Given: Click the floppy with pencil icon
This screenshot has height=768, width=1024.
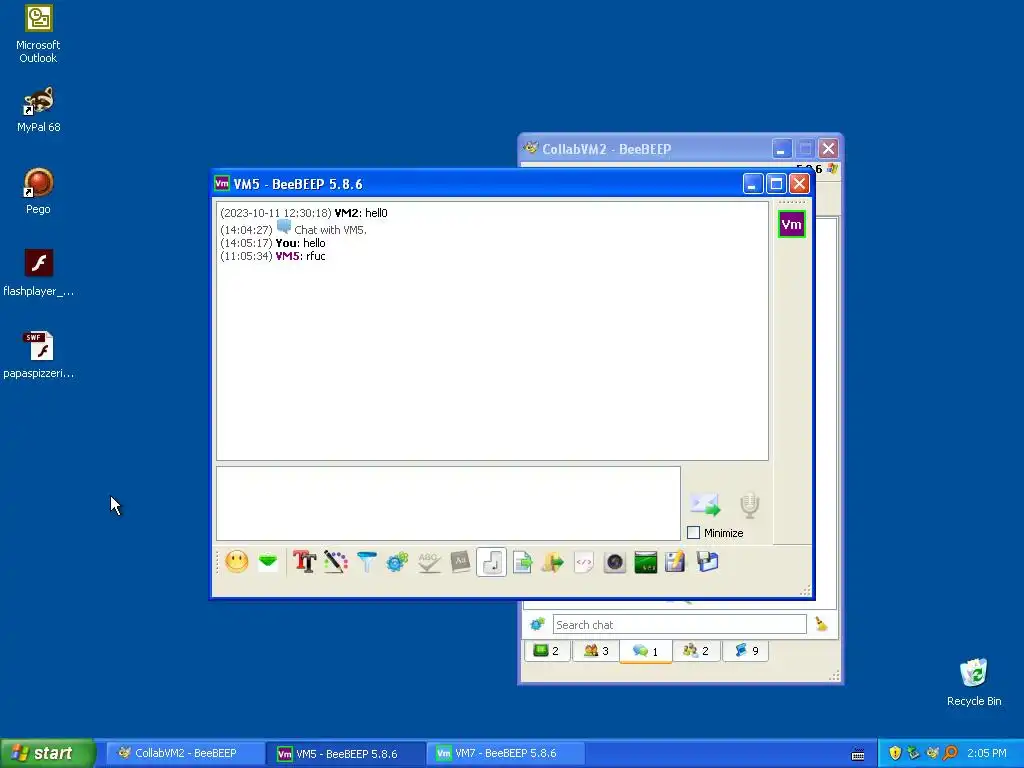Looking at the screenshot, I should 675,562.
